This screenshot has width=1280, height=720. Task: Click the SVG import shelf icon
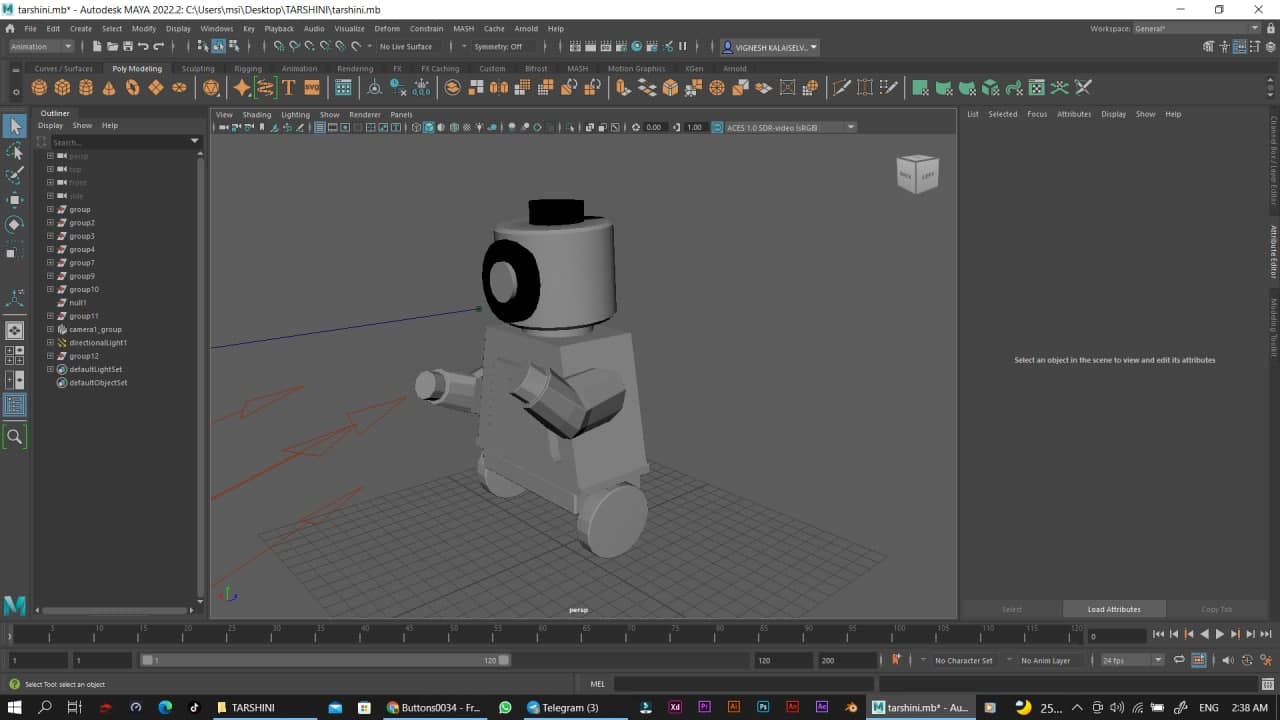(x=311, y=88)
